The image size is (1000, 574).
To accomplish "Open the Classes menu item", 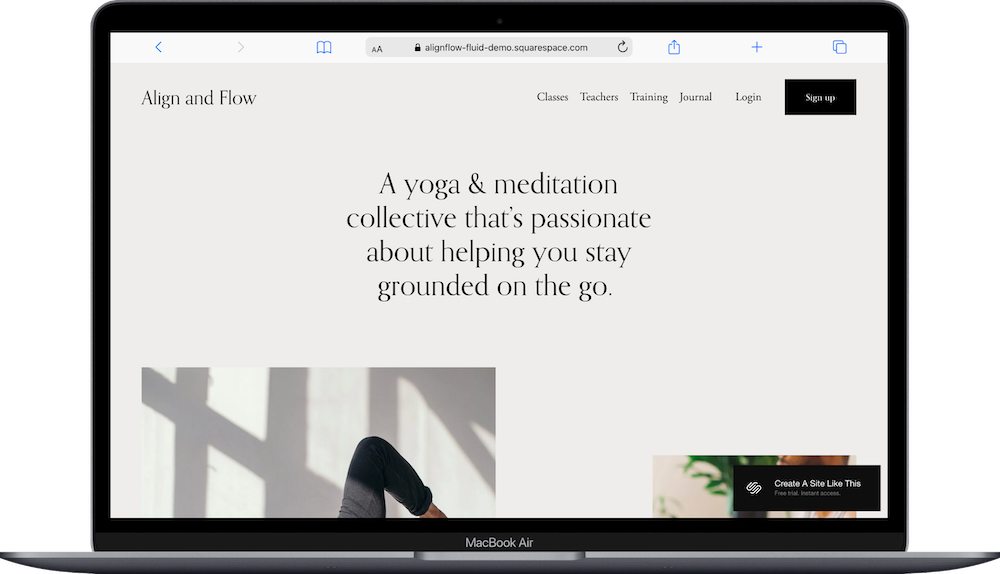I will (x=552, y=97).
